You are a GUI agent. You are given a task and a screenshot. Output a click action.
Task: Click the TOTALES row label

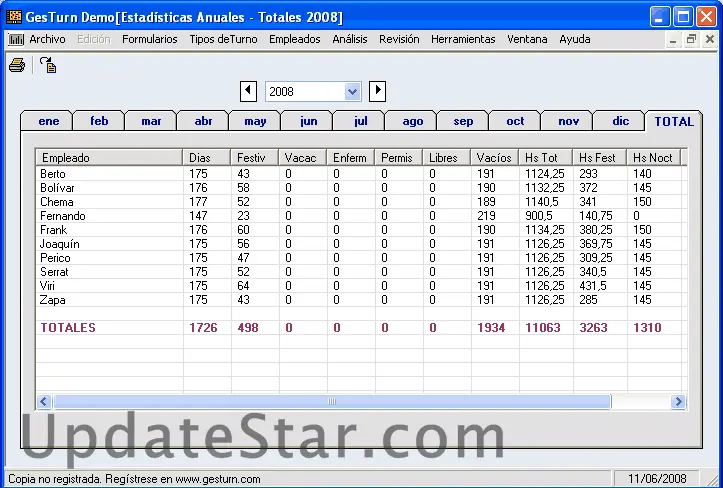68,327
